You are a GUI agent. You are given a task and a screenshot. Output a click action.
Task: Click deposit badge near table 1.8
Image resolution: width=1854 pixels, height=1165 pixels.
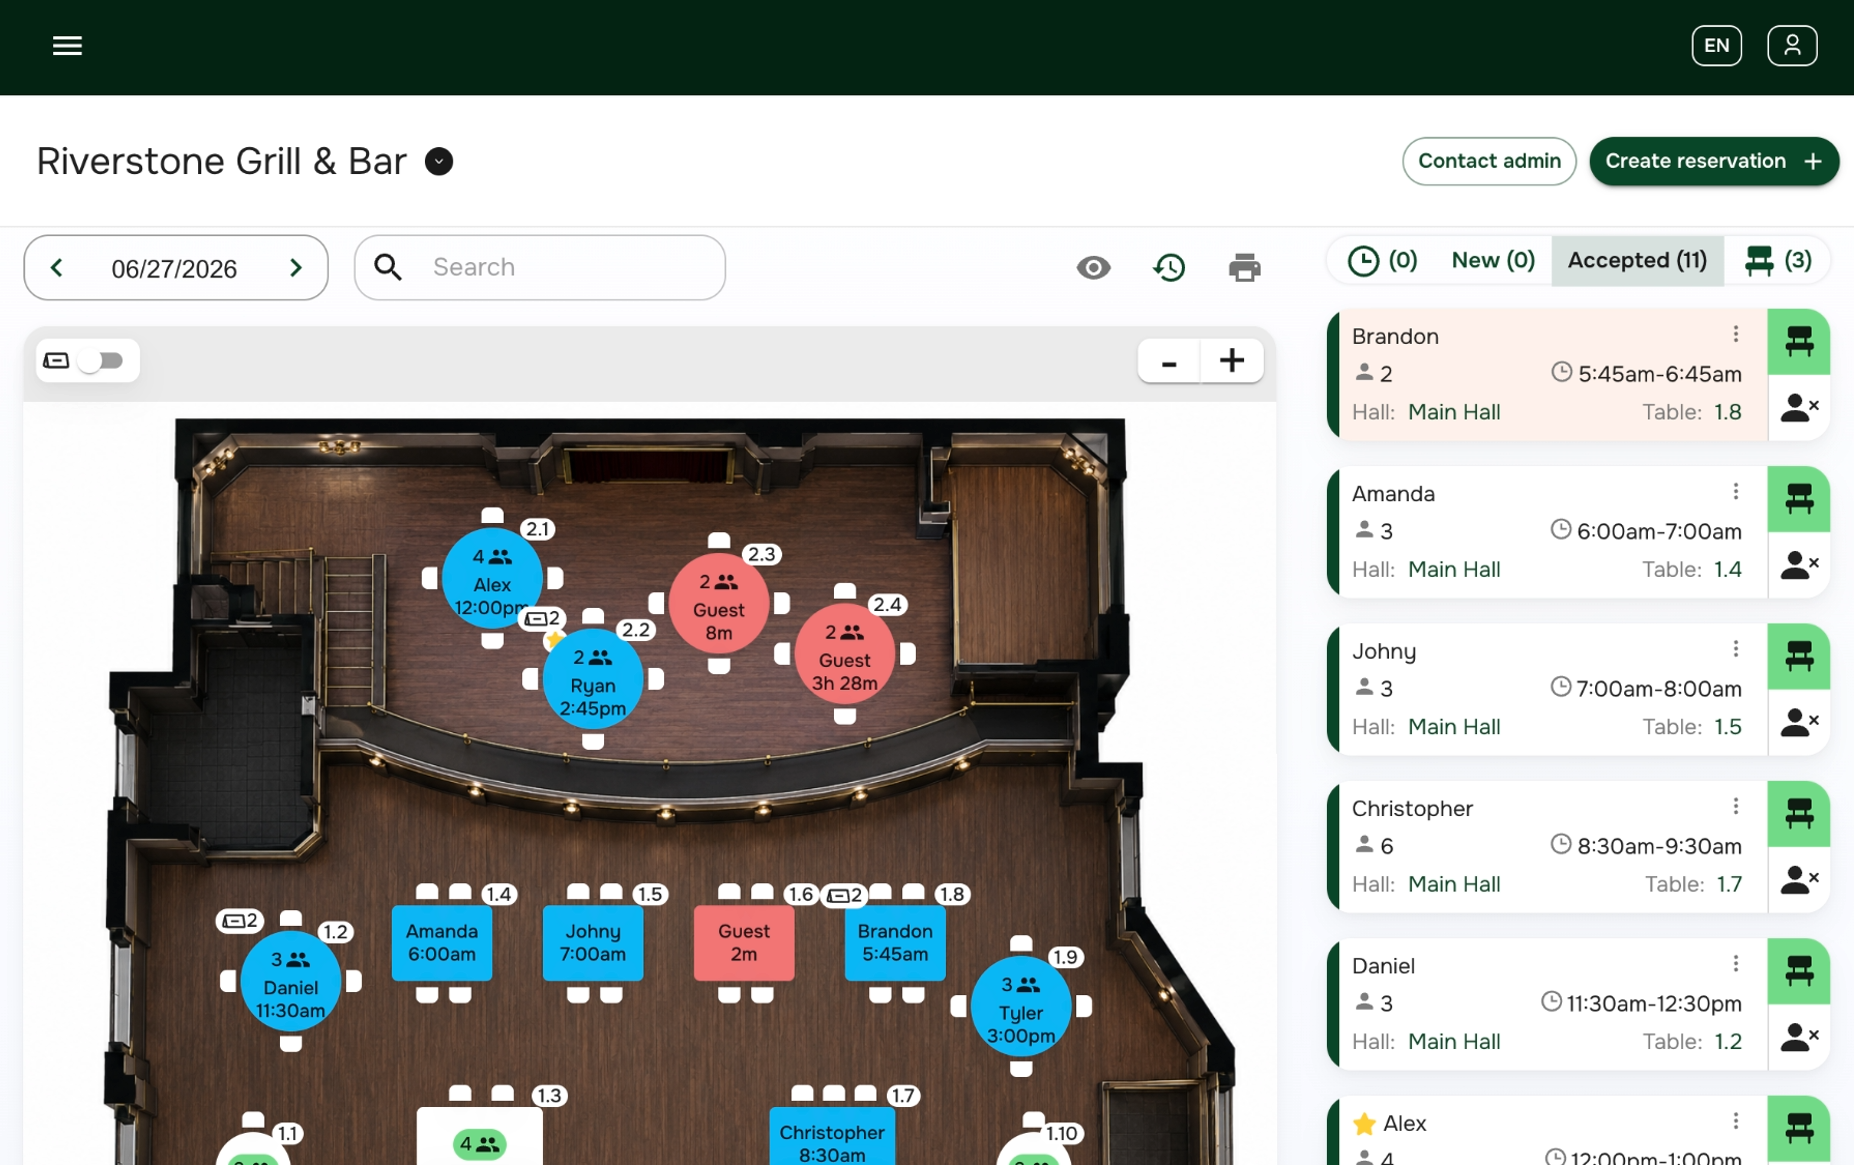tap(845, 895)
